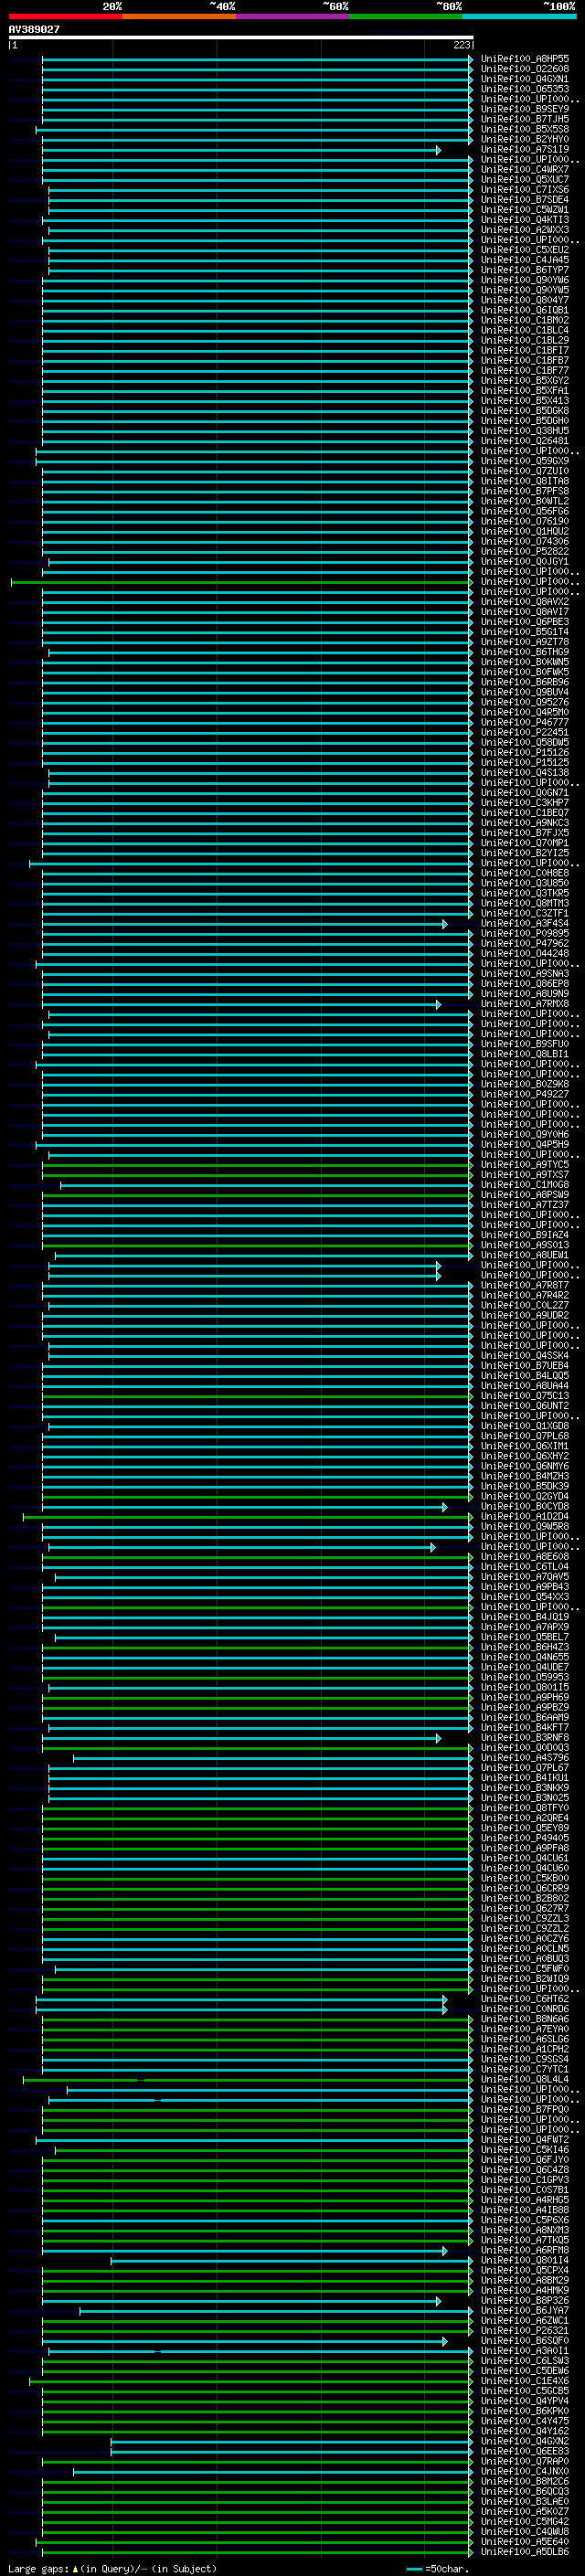
Task: Select the UniRef100_Q627R7 label
Action: [525, 1909]
